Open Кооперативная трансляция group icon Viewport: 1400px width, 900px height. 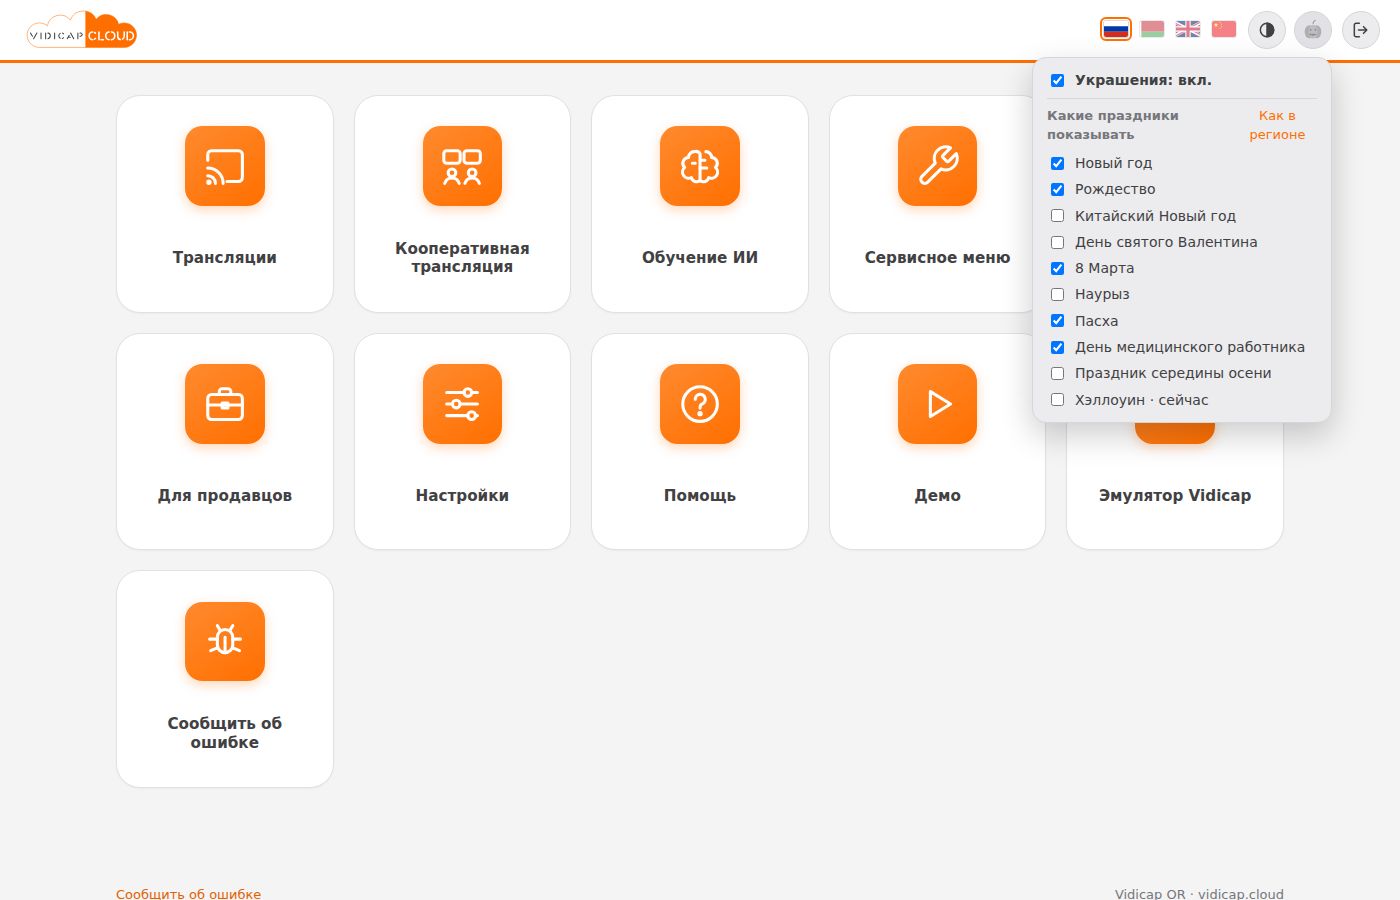pyautogui.click(x=462, y=166)
